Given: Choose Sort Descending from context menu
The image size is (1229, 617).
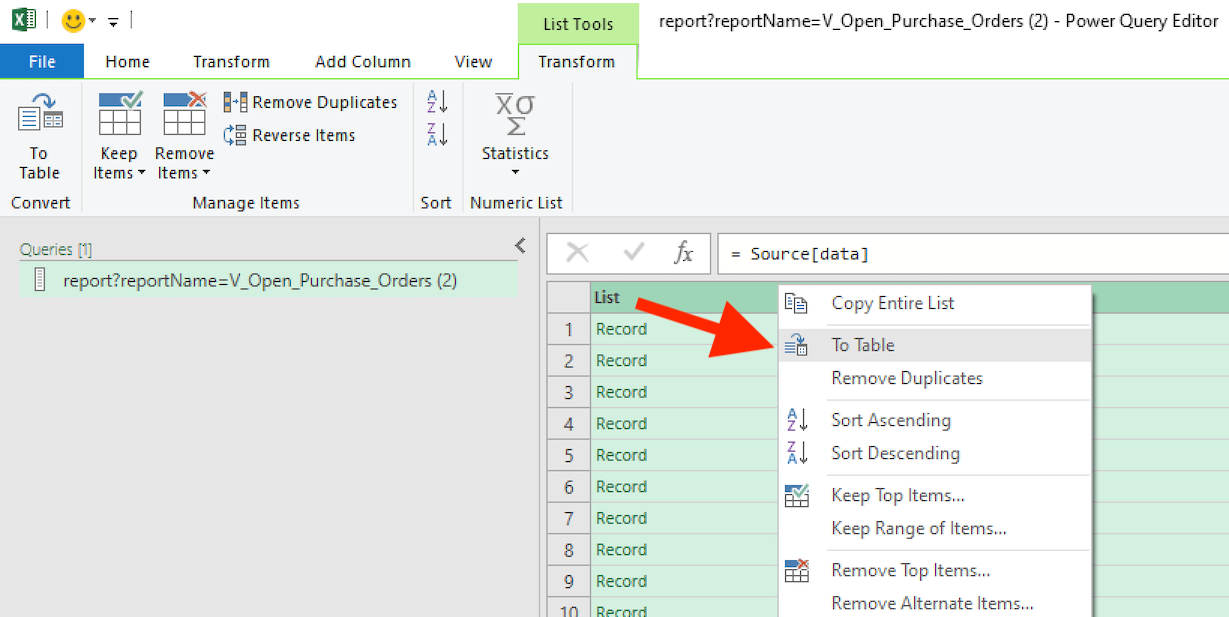Looking at the screenshot, I should [x=896, y=453].
